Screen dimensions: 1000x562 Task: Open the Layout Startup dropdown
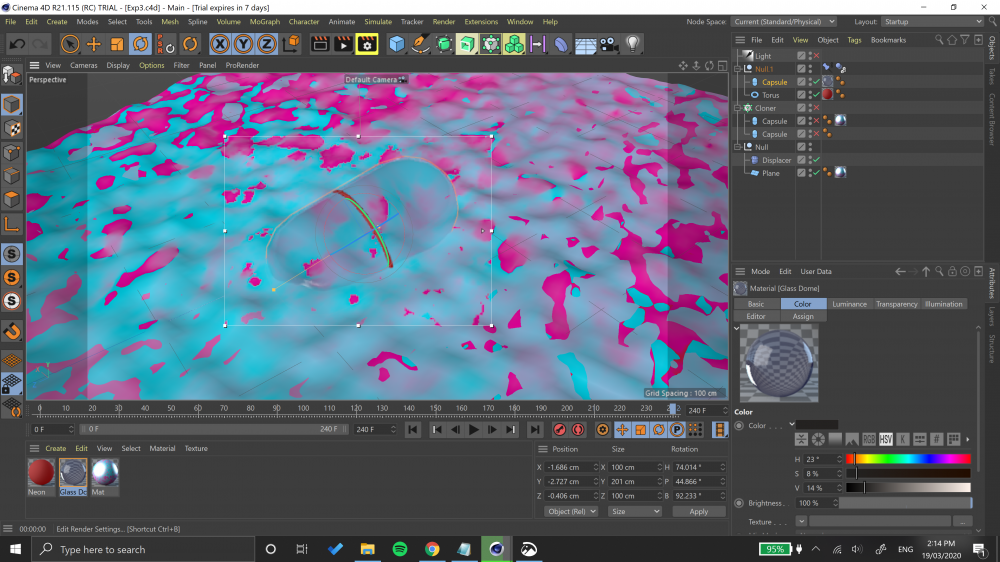click(x=932, y=22)
